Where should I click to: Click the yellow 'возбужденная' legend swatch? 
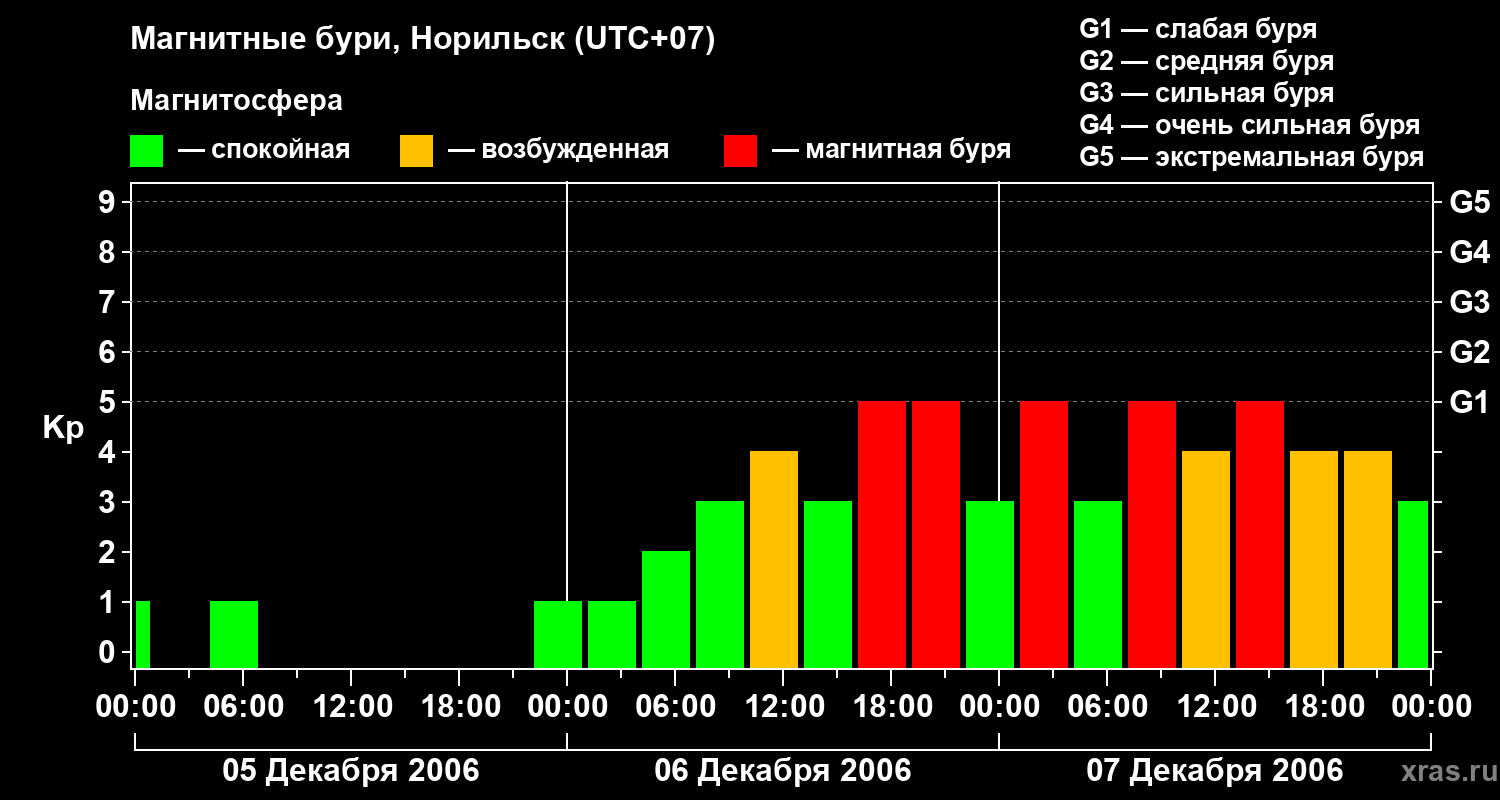pos(416,151)
